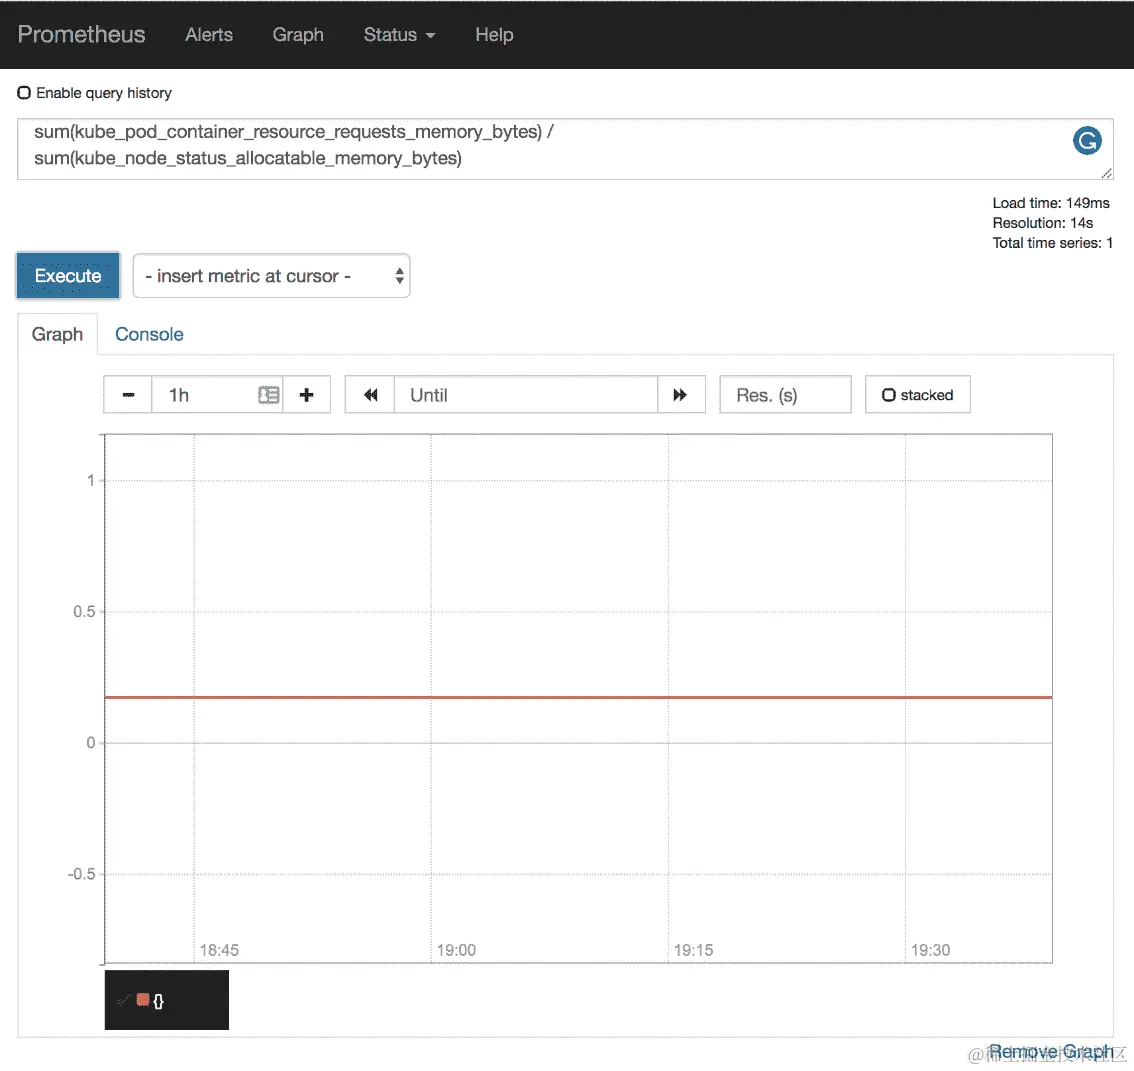Click the Until end time field
The image size is (1134, 1071).
tap(526, 395)
